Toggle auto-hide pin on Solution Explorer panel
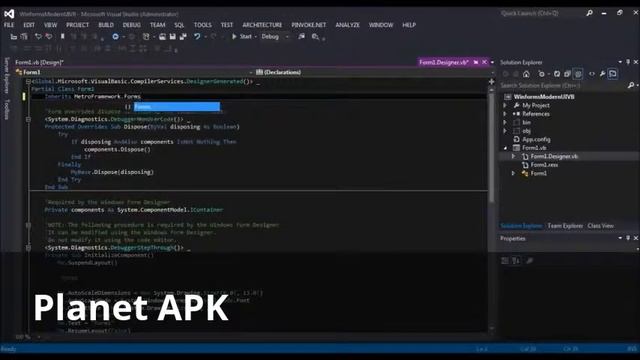 (x=628, y=62)
